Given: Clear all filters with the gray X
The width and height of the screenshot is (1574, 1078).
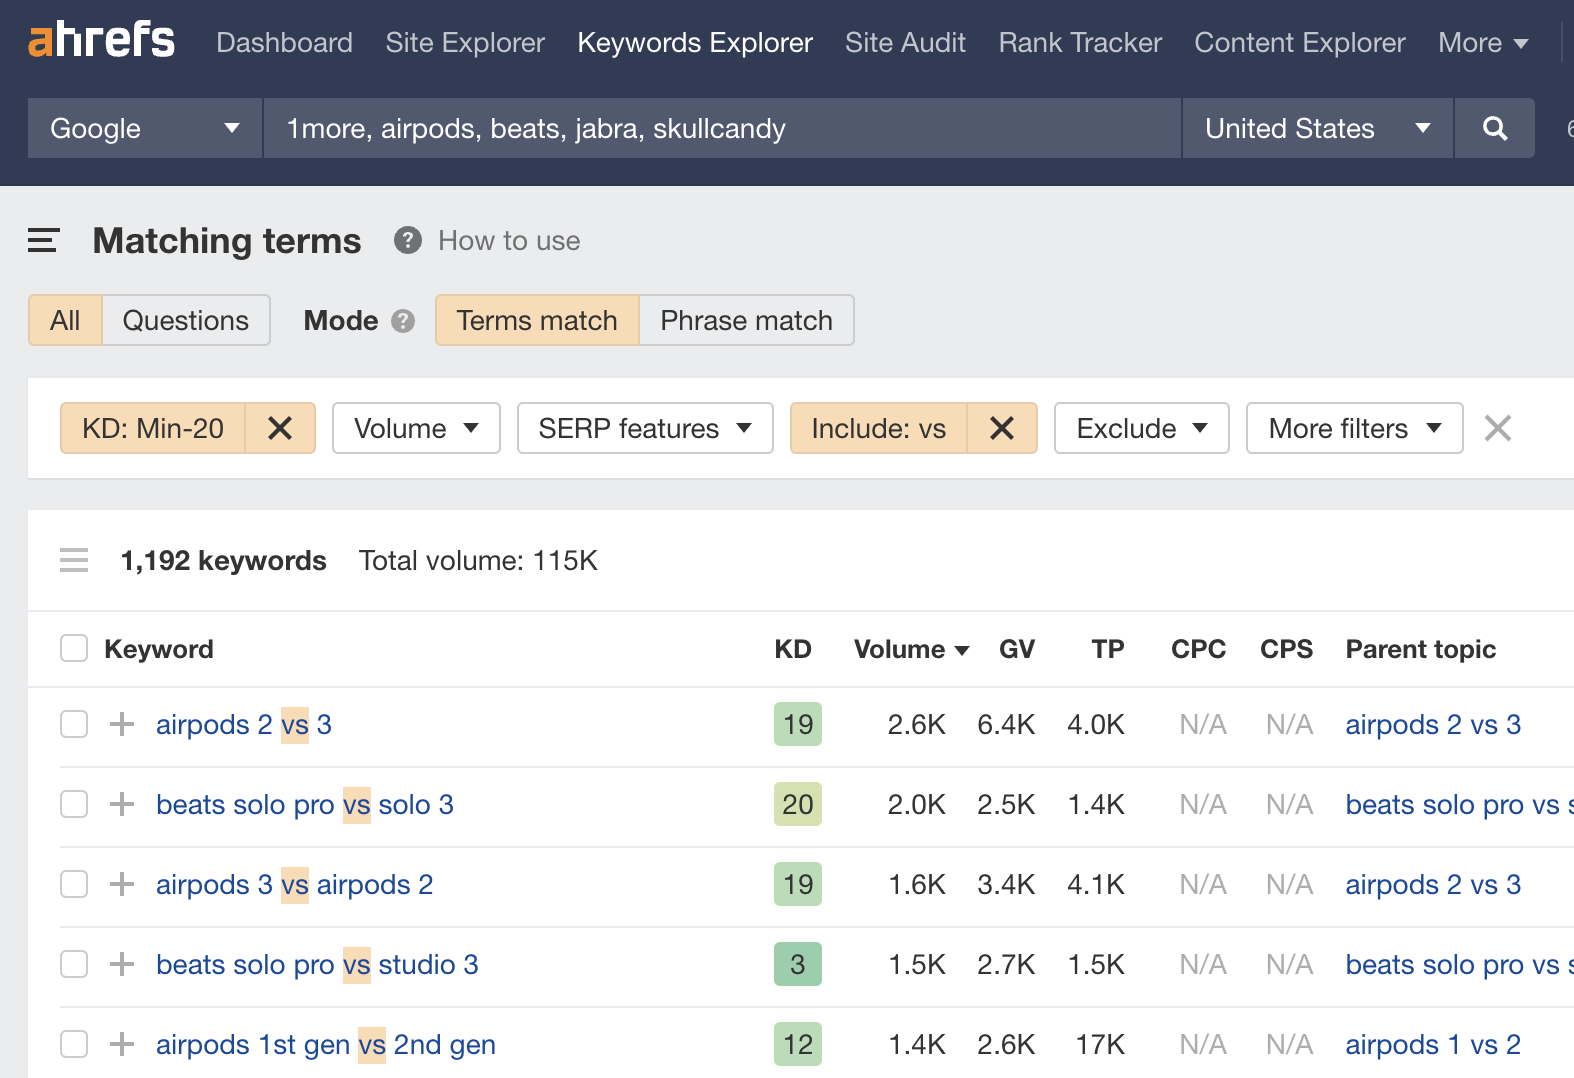Looking at the screenshot, I should [1498, 428].
